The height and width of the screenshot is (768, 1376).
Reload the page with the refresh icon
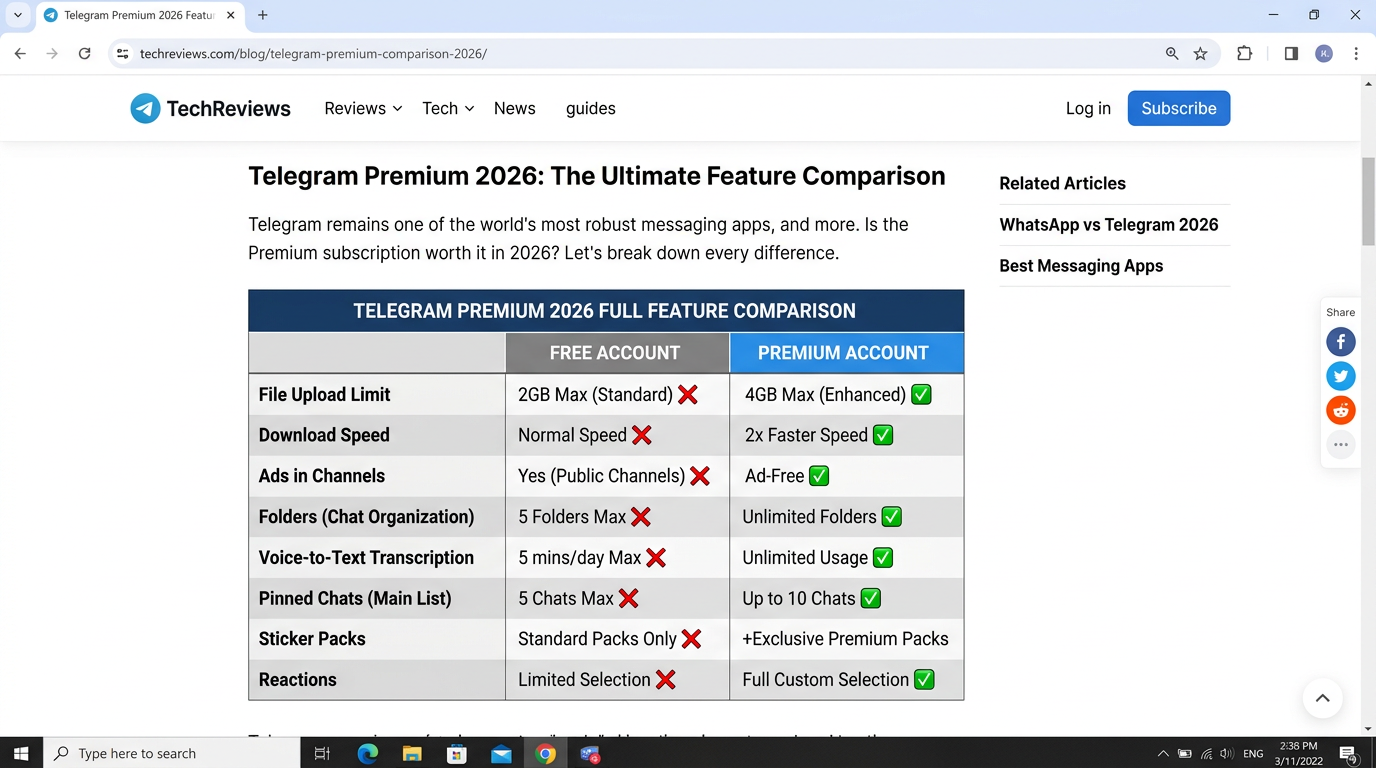click(85, 53)
